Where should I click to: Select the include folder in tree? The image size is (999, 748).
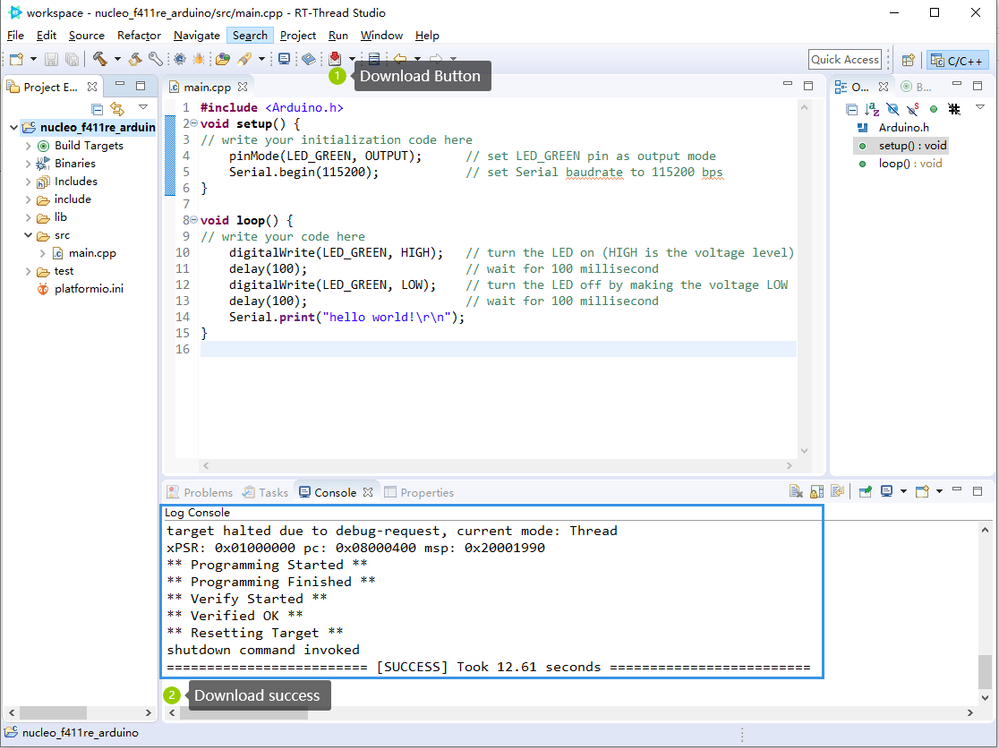72,199
